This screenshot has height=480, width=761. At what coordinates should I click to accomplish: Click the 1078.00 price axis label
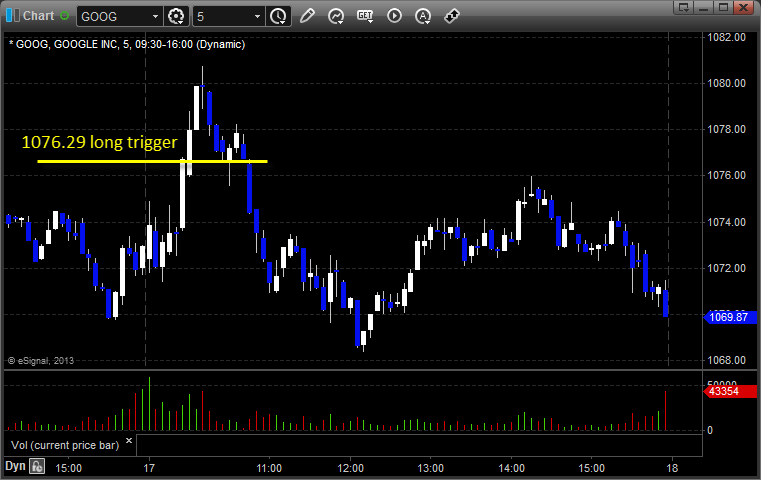727,130
